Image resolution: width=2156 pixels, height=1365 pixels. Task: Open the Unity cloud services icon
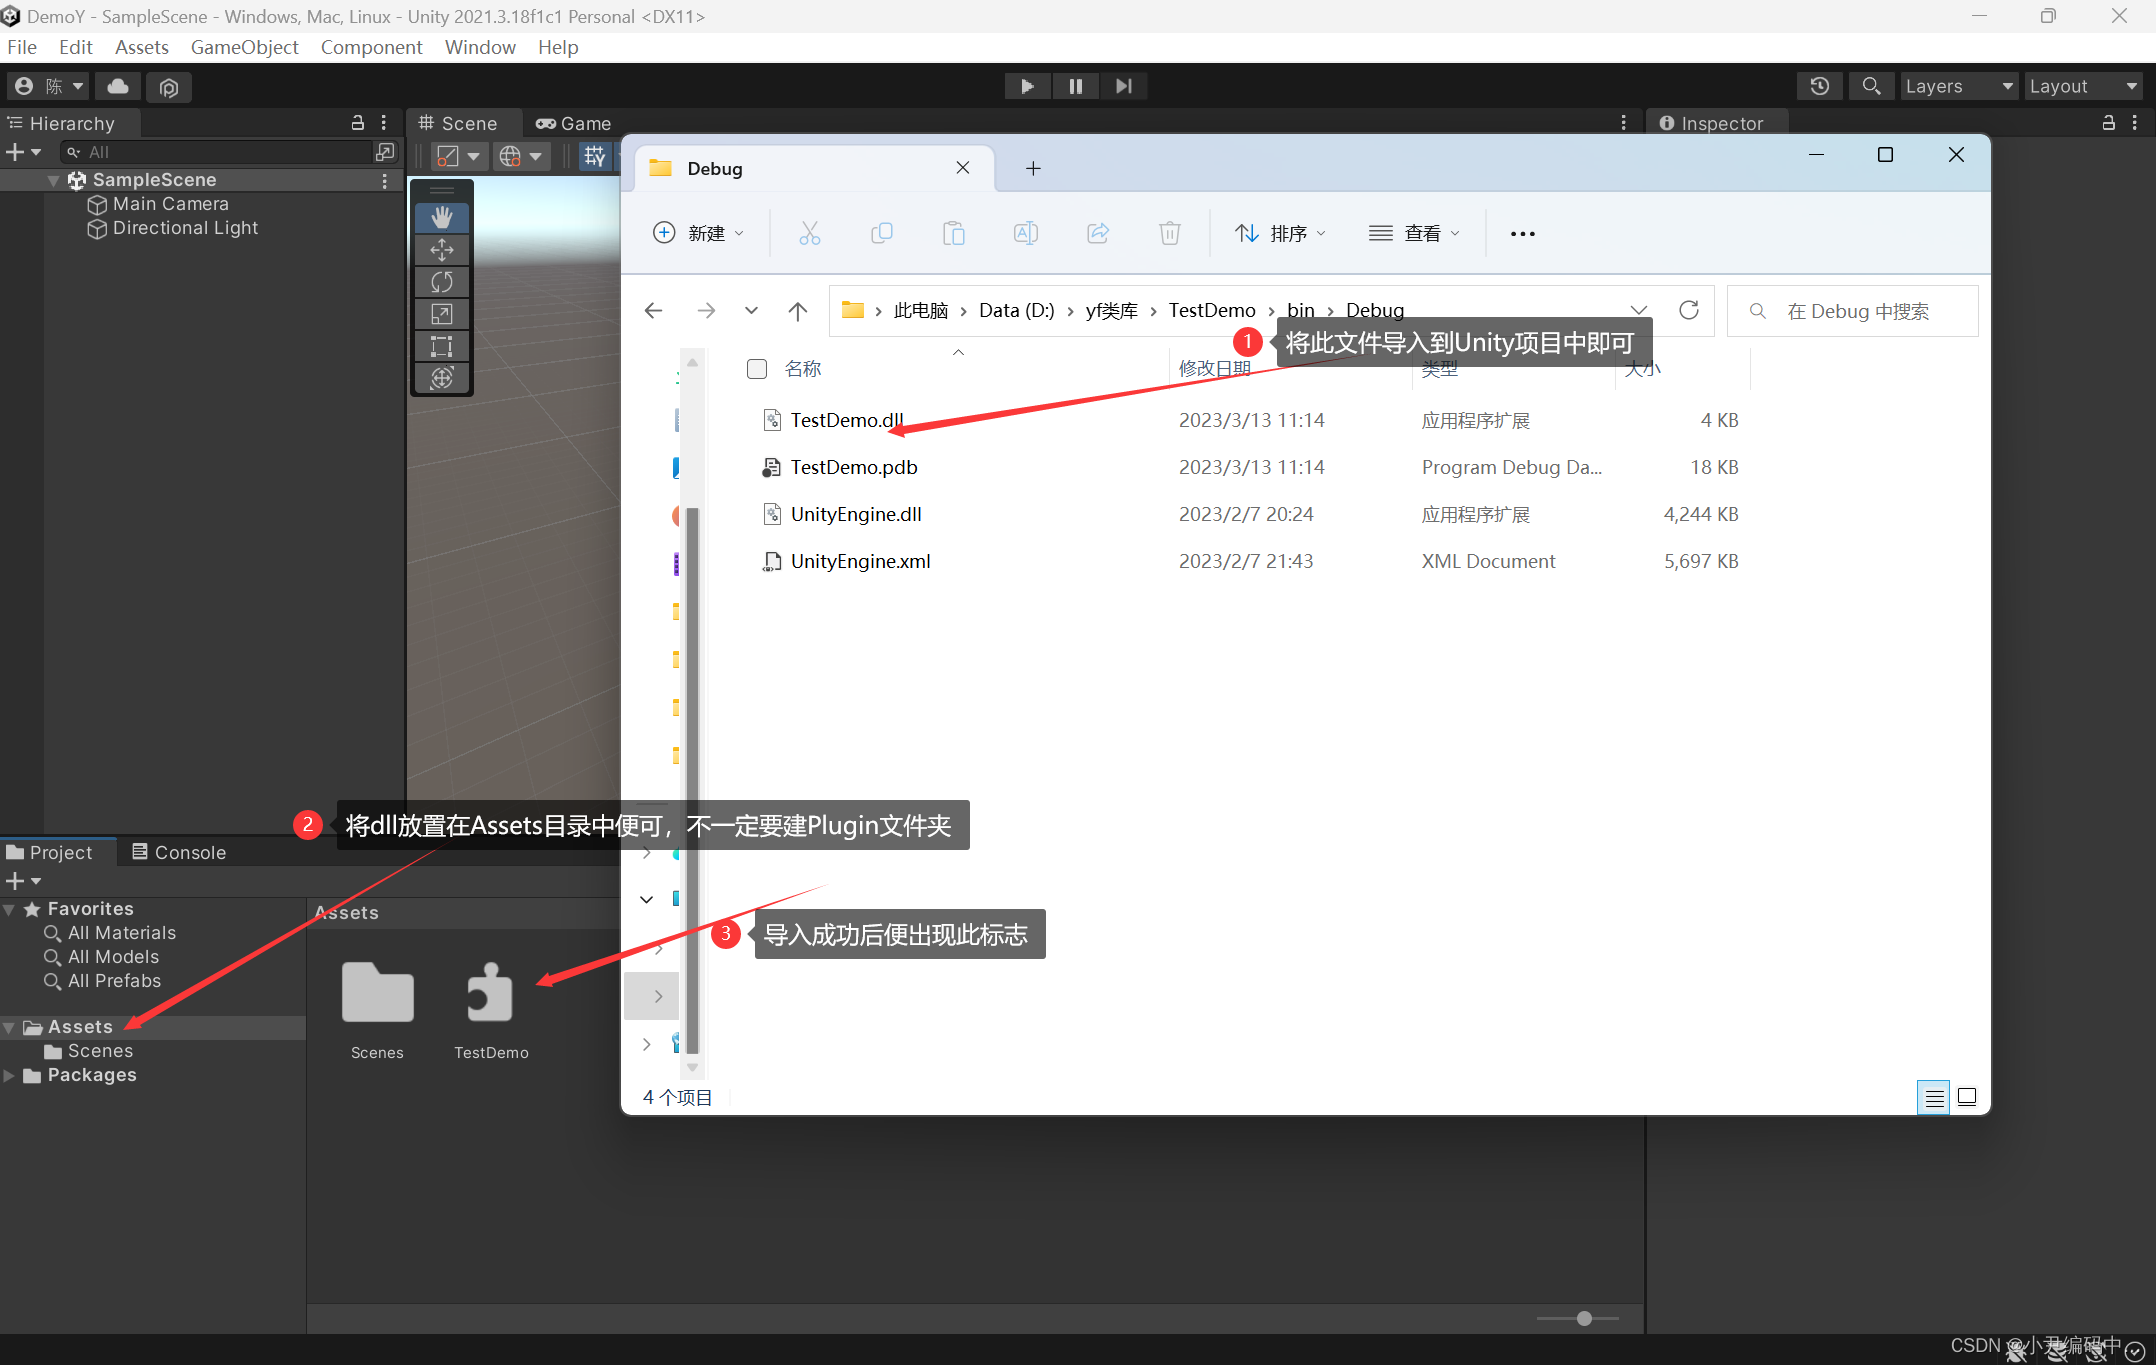pyautogui.click(x=118, y=86)
